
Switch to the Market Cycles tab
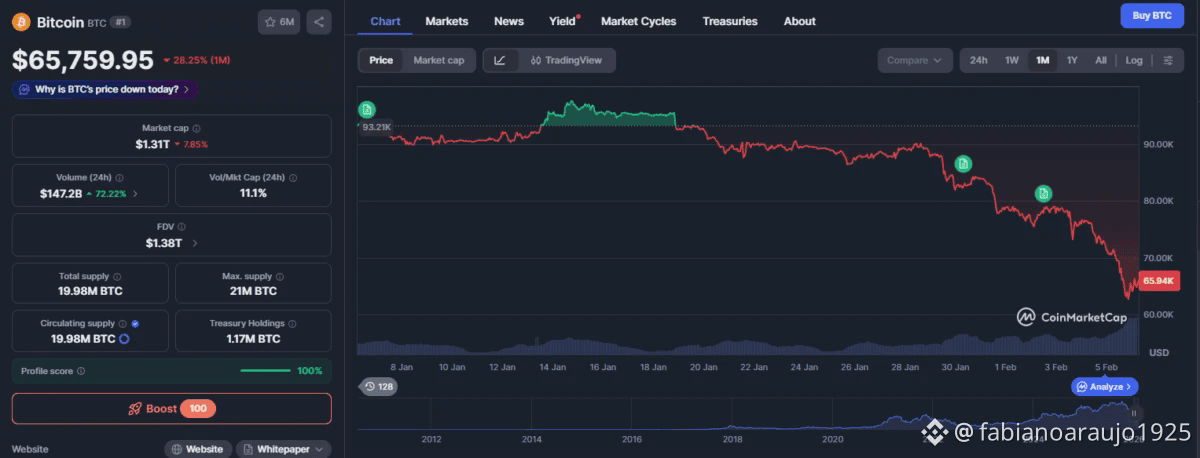point(638,21)
